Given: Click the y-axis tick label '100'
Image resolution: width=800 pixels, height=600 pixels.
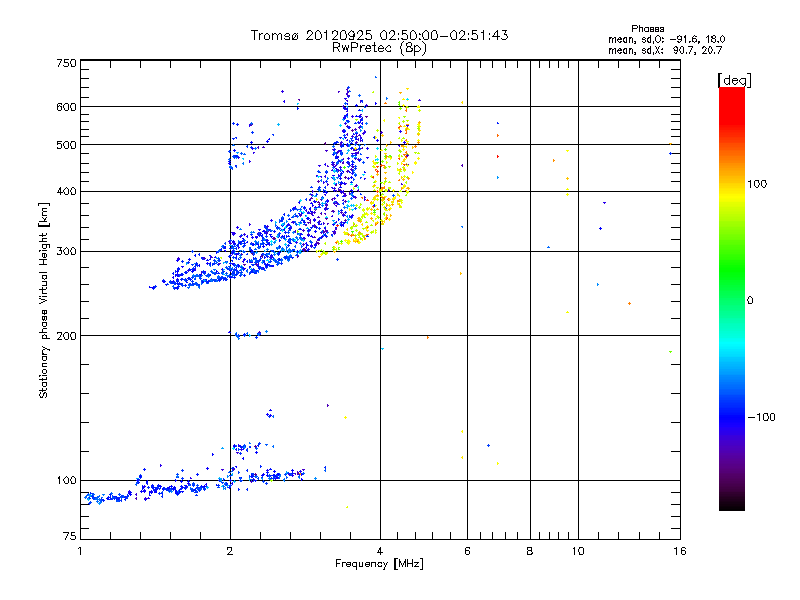Looking at the screenshot, I should pyautogui.click(x=66, y=480).
